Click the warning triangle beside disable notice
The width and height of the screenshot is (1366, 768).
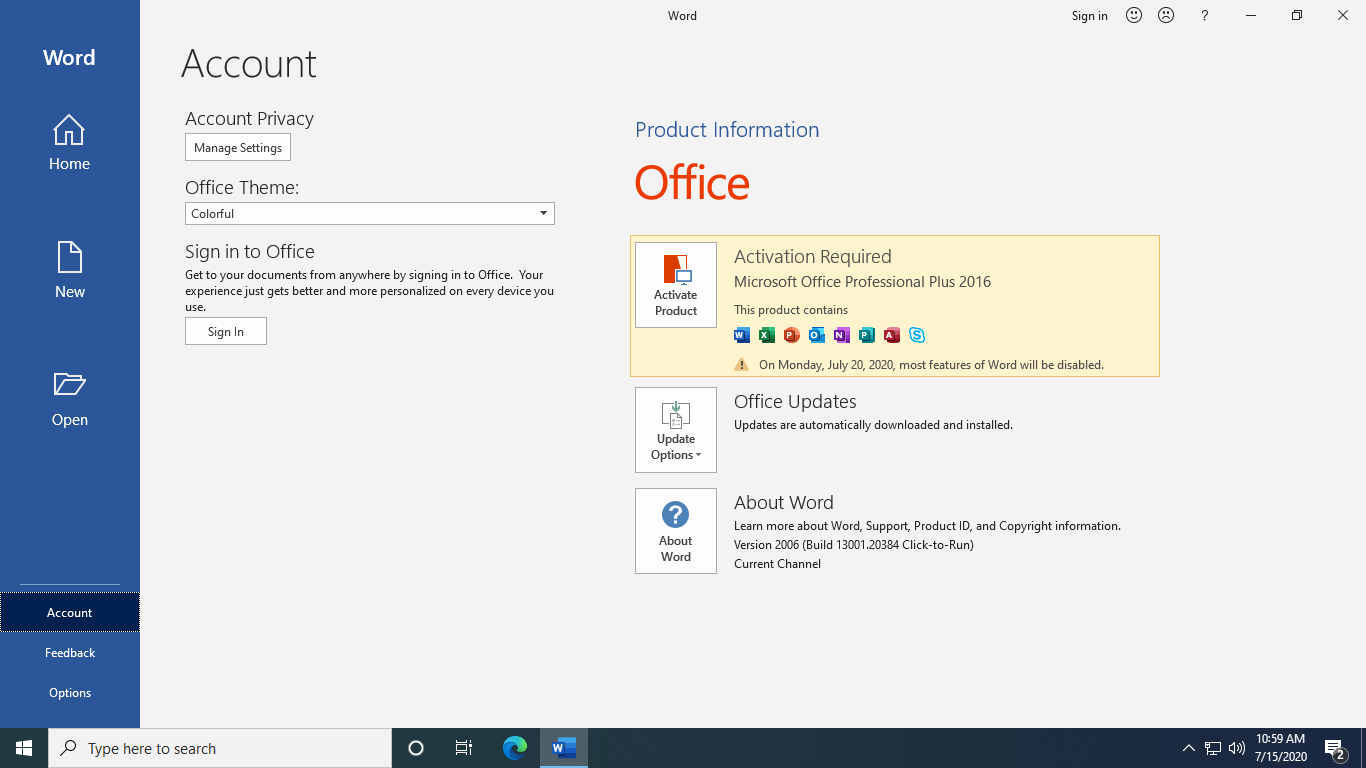(x=741, y=364)
